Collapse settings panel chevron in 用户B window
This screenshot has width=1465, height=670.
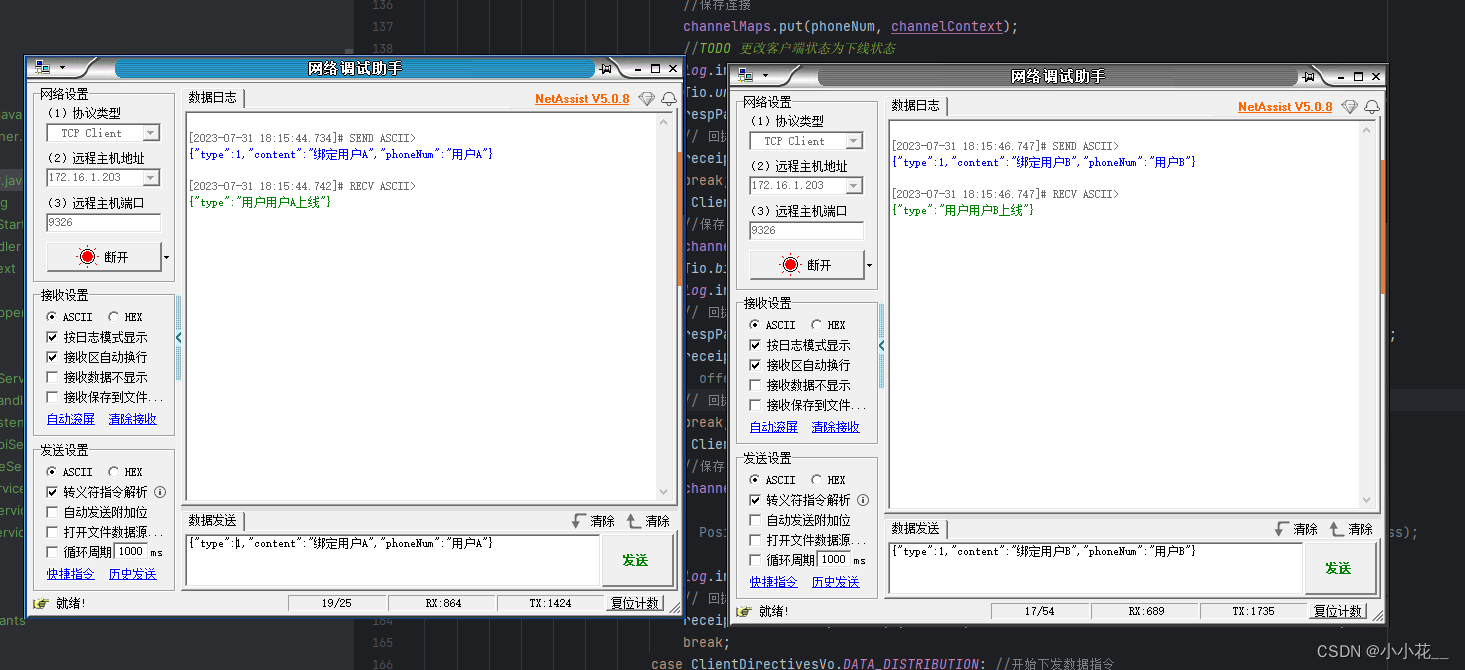point(882,346)
